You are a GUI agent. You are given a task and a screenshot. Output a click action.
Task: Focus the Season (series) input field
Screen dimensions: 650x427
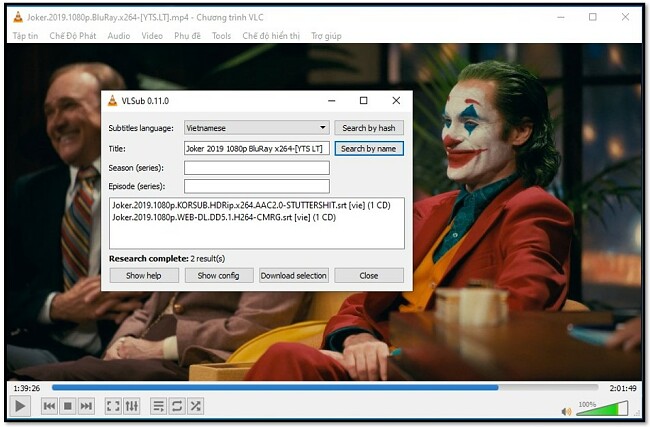257,168
